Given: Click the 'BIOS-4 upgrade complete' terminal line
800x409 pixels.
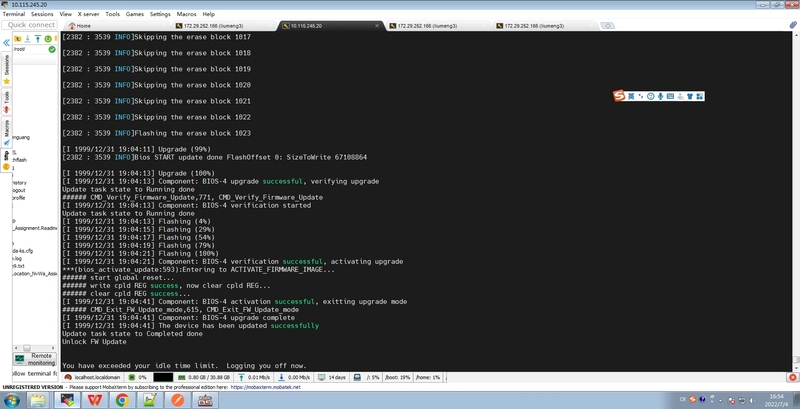Looking at the screenshot, I should coord(178,318).
